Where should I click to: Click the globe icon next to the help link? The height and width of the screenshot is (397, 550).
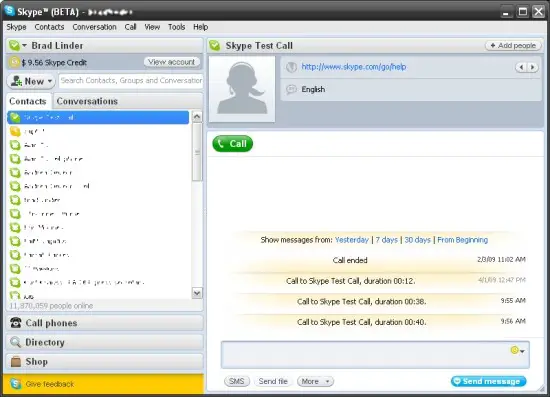pyautogui.click(x=291, y=67)
